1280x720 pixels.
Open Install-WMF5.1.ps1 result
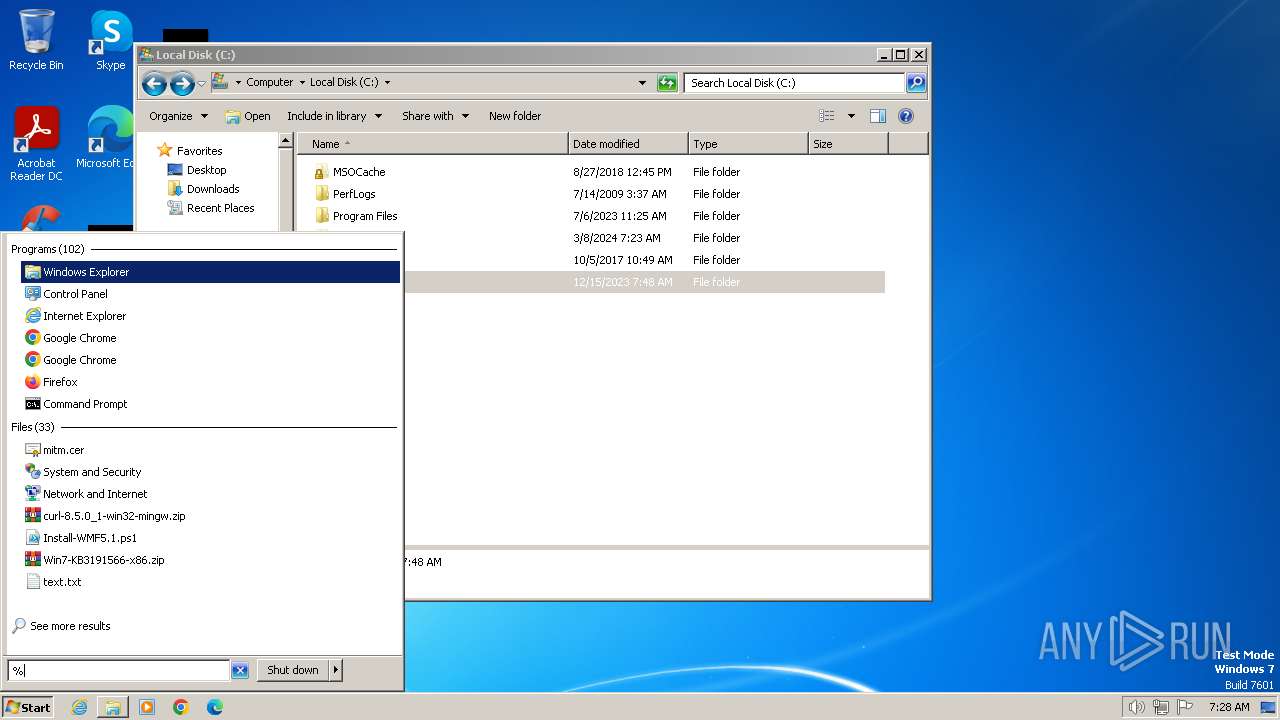click(x=210, y=538)
